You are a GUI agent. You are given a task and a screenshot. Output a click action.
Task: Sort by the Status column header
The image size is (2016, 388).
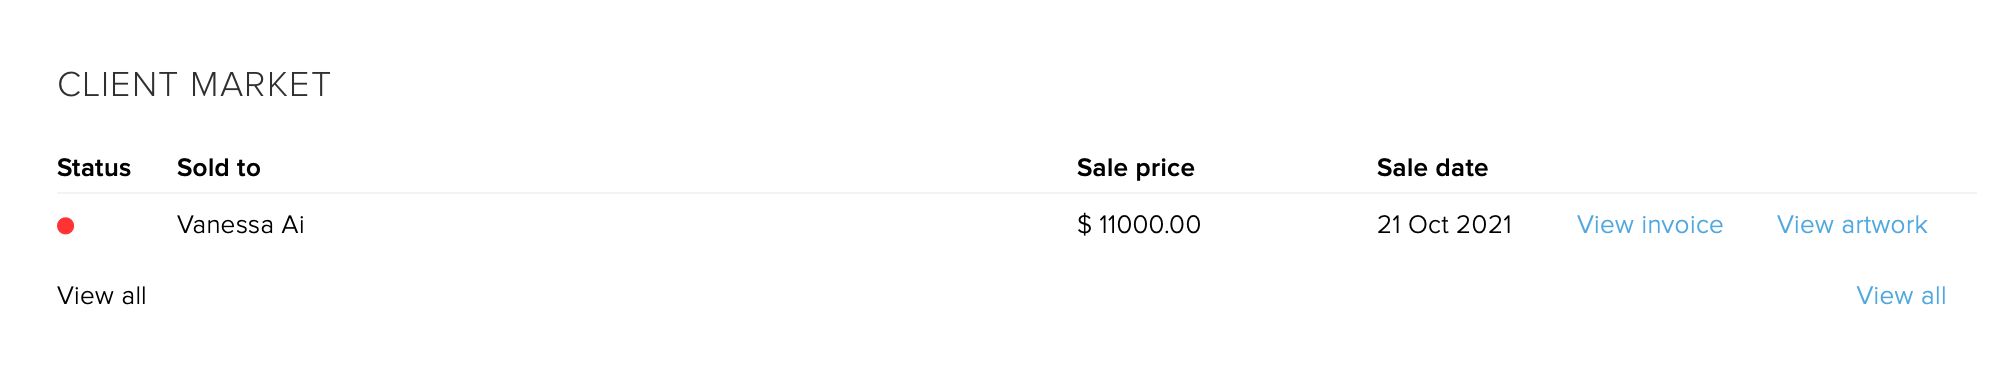click(94, 168)
